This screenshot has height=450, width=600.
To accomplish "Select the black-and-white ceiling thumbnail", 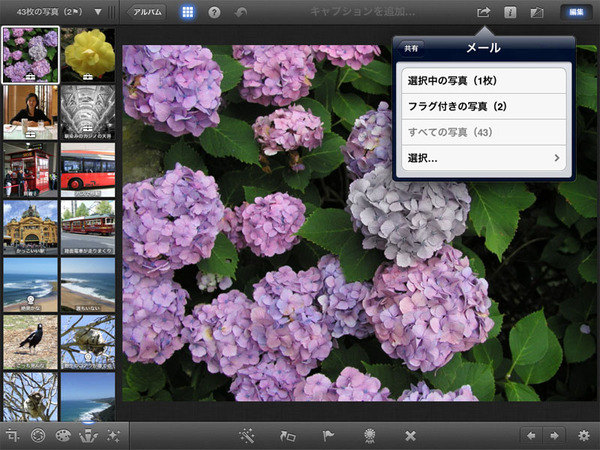I will coord(88,112).
